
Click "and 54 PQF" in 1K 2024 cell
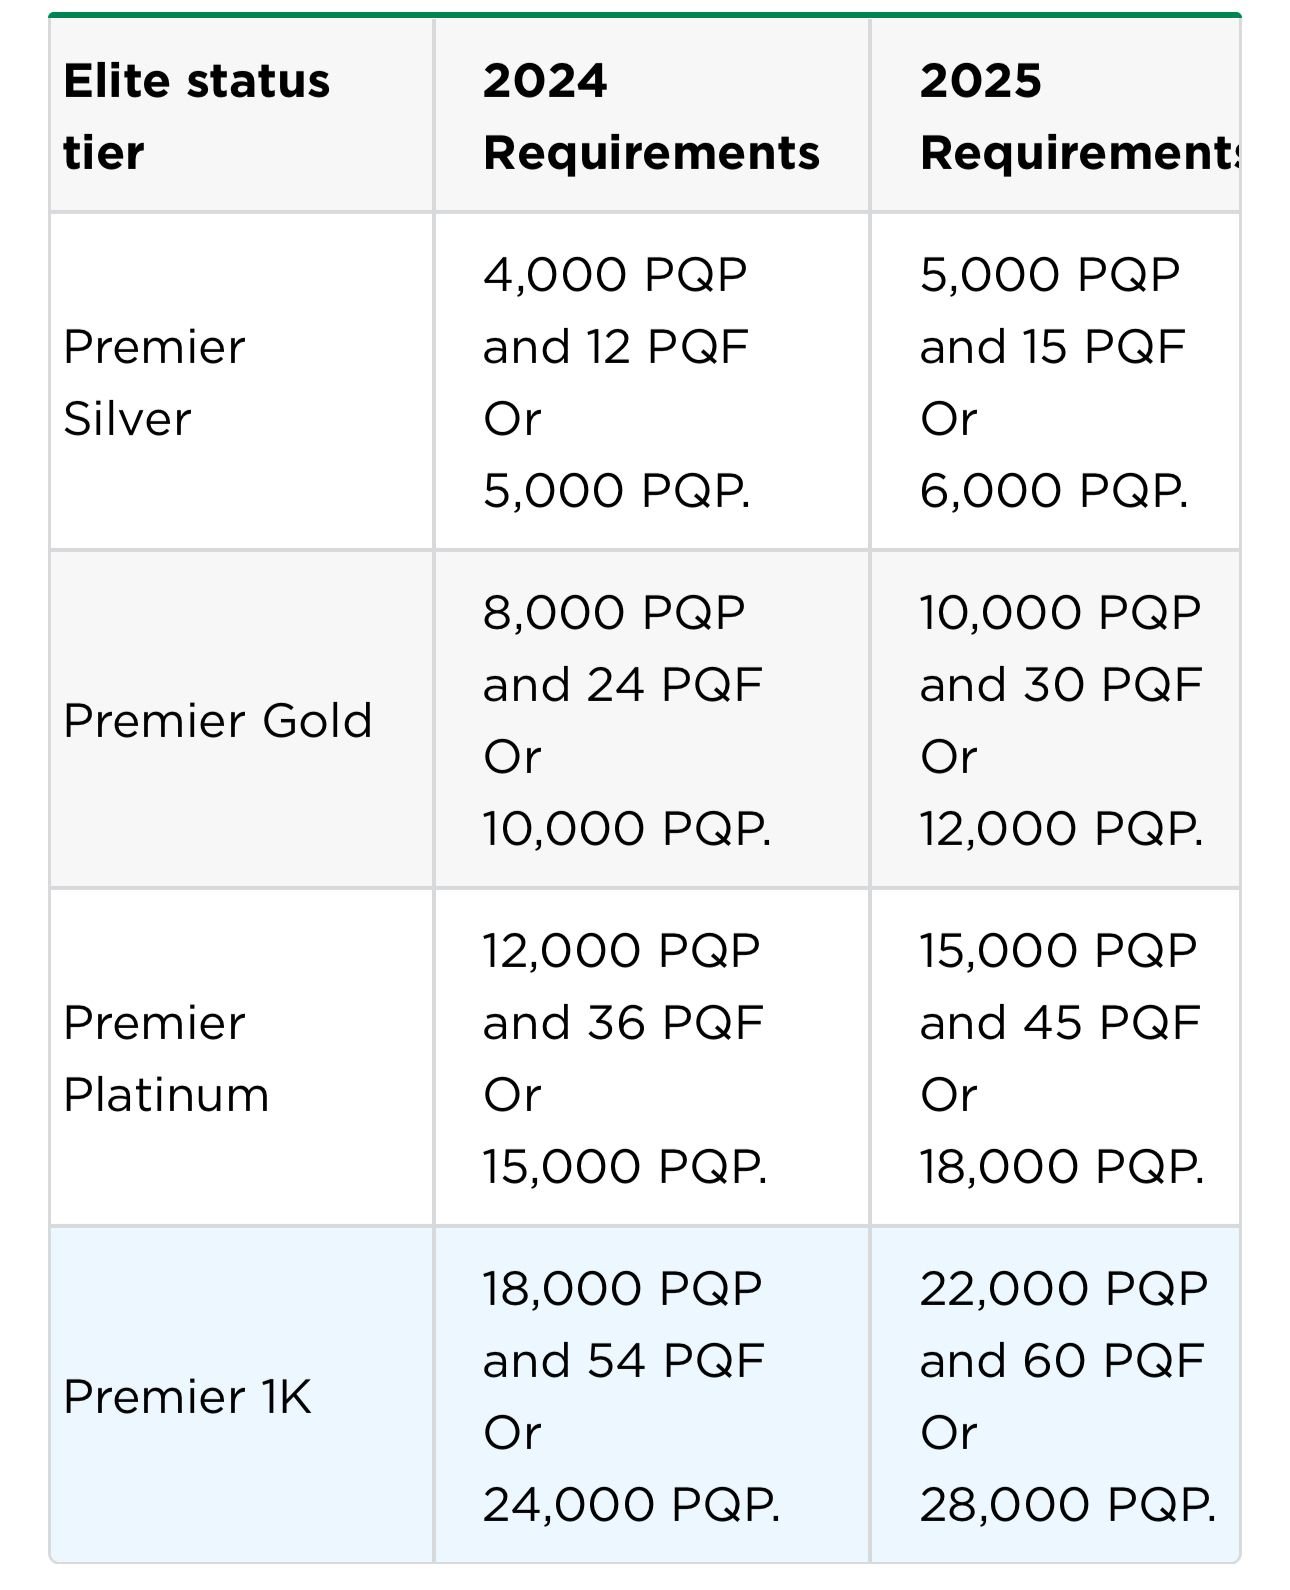622,1361
